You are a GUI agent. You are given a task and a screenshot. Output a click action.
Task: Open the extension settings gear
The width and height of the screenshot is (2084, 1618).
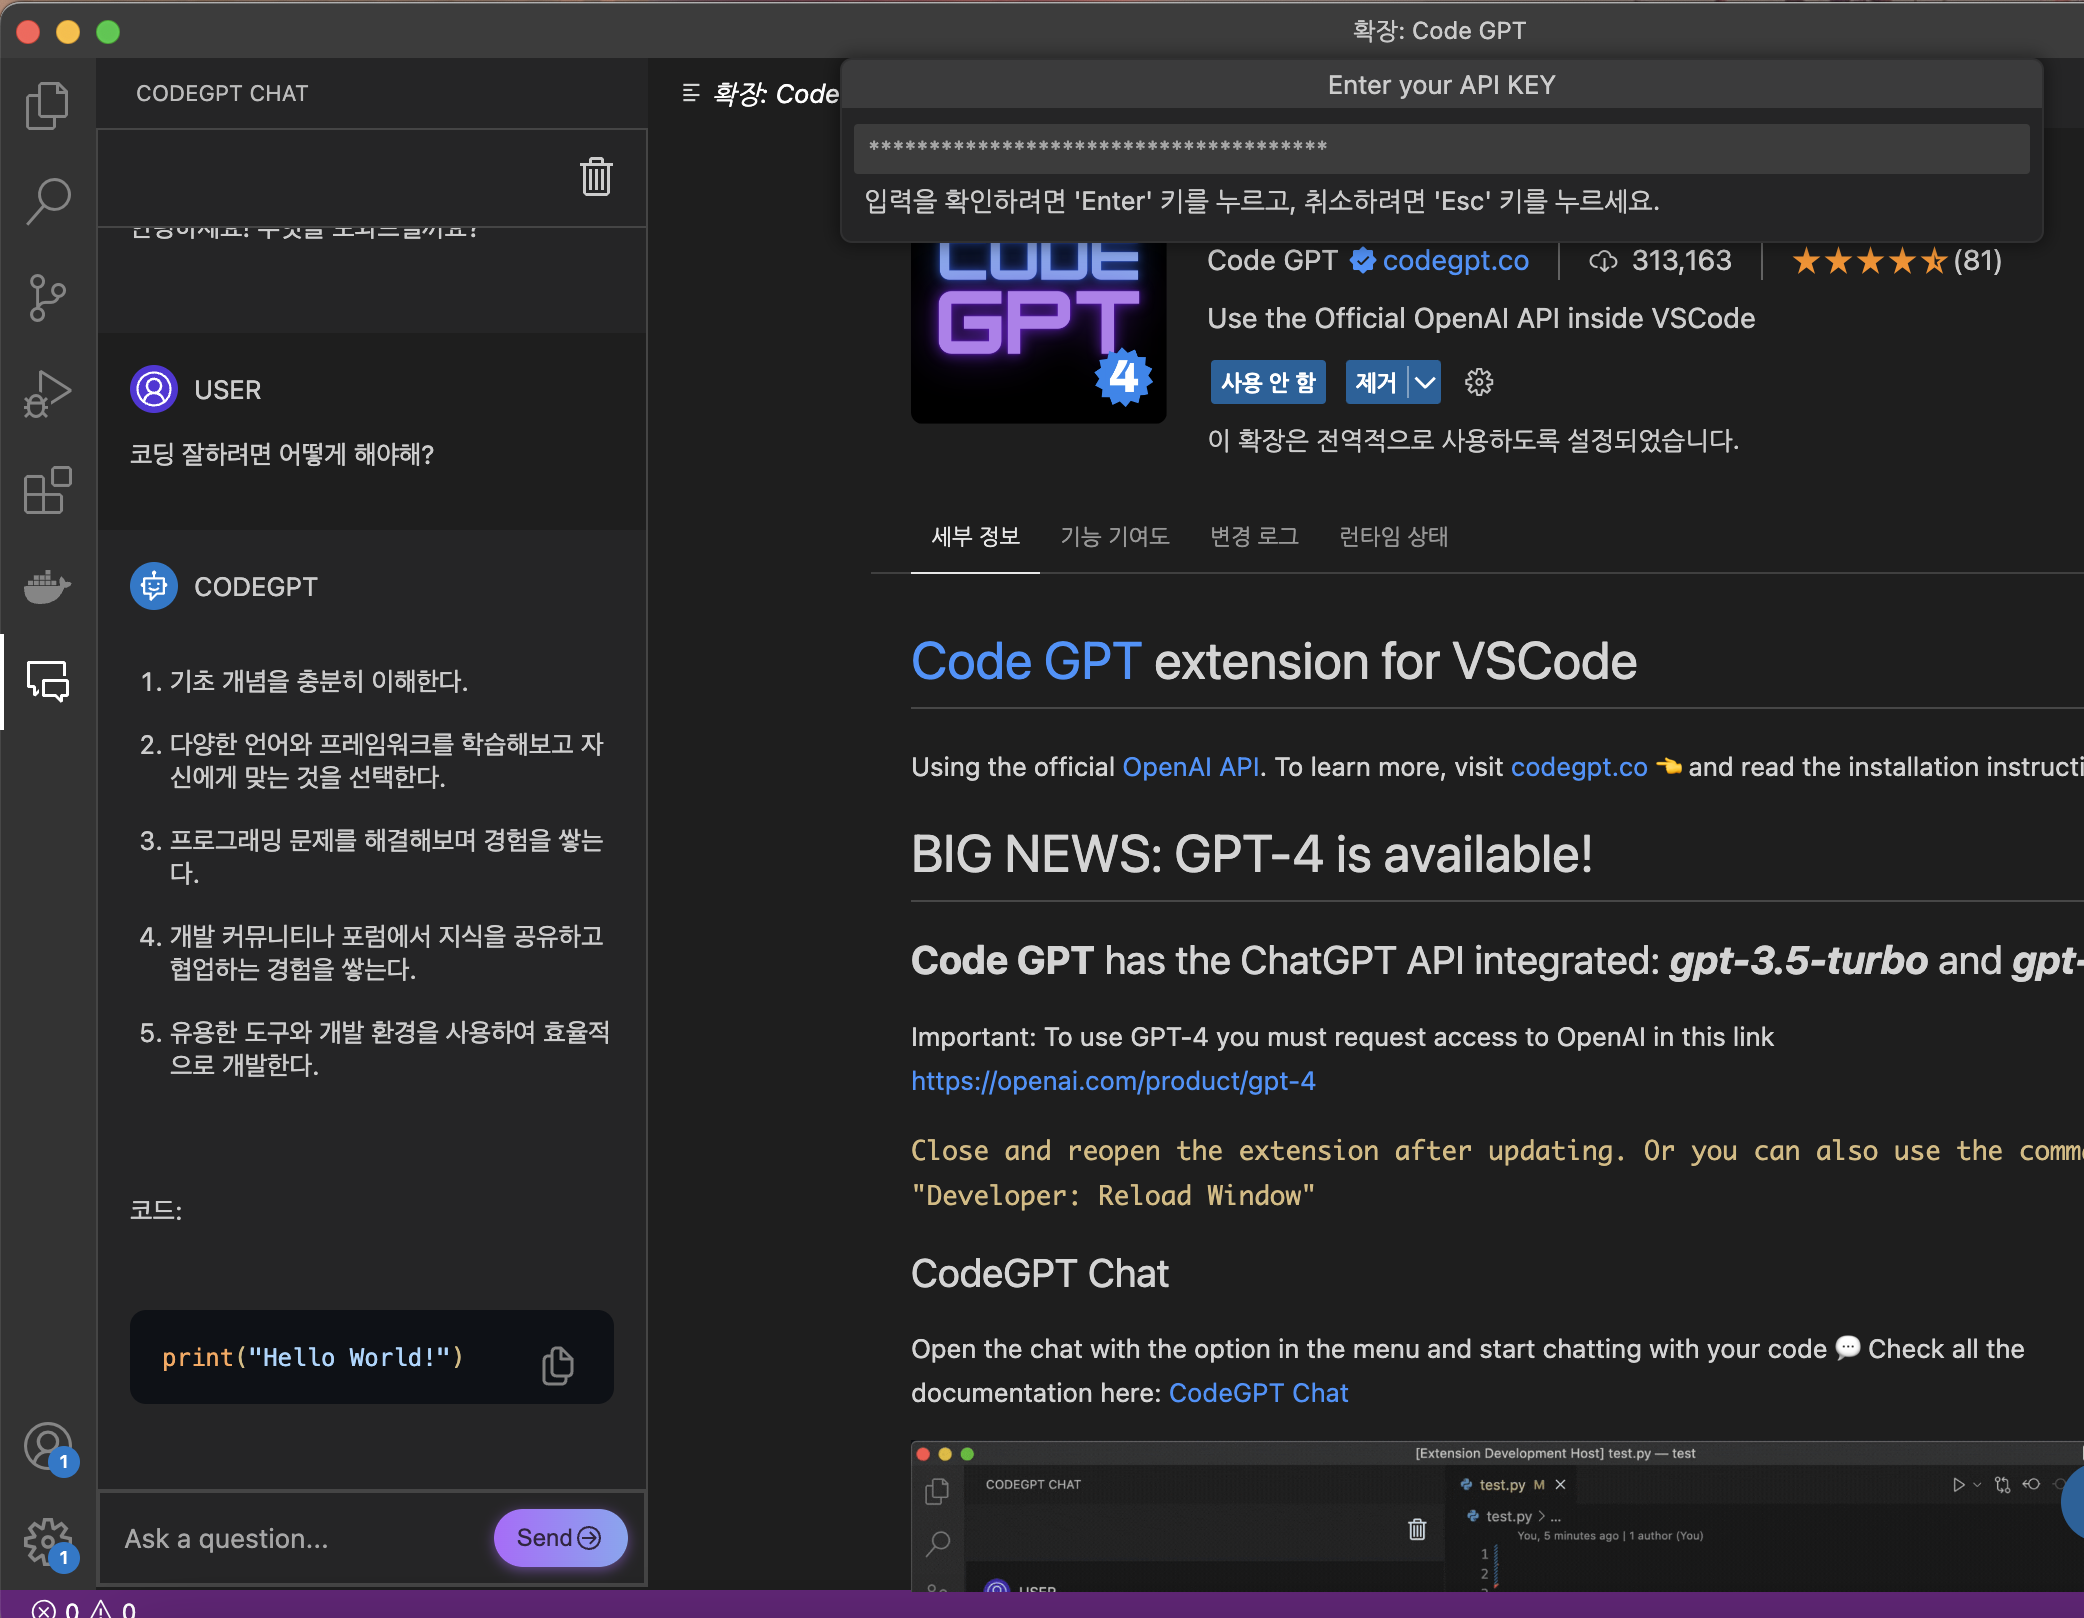pyautogui.click(x=1478, y=382)
